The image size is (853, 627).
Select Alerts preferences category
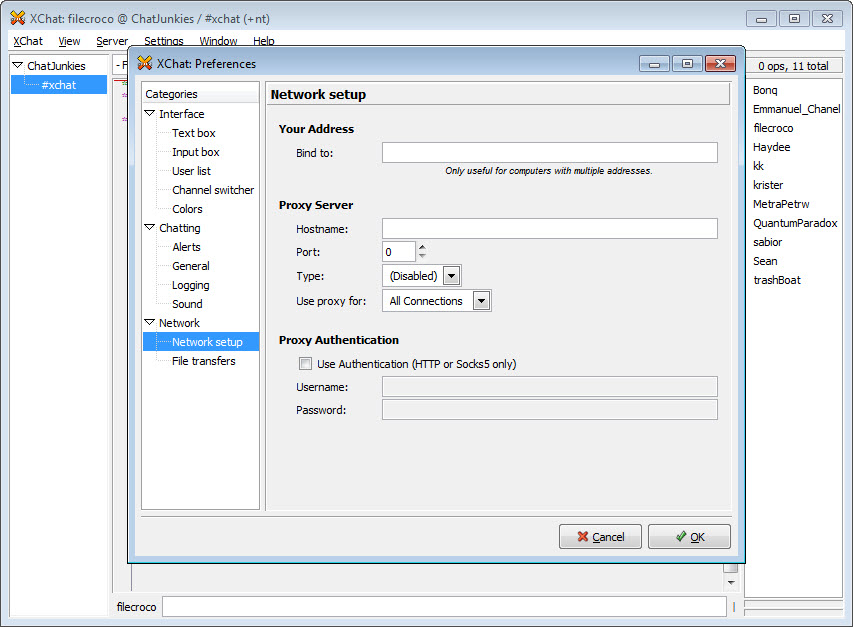pyautogui.click(x=187, y=247)
